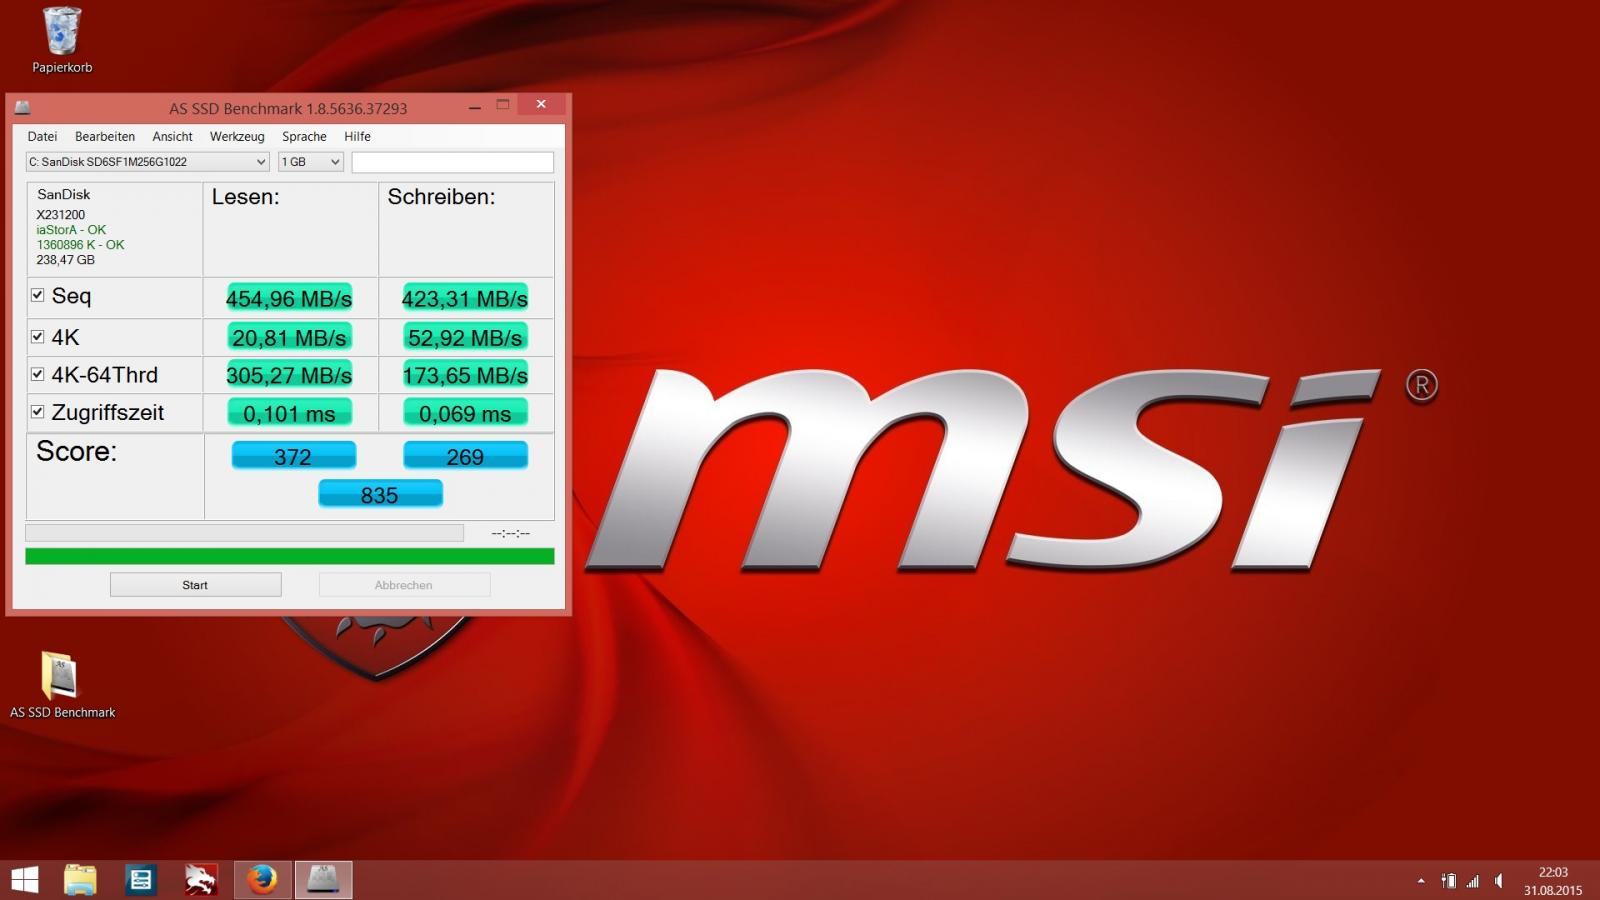Open the Papierkorb recycle bin icon
1600x900 pixels.
(62, 40)
